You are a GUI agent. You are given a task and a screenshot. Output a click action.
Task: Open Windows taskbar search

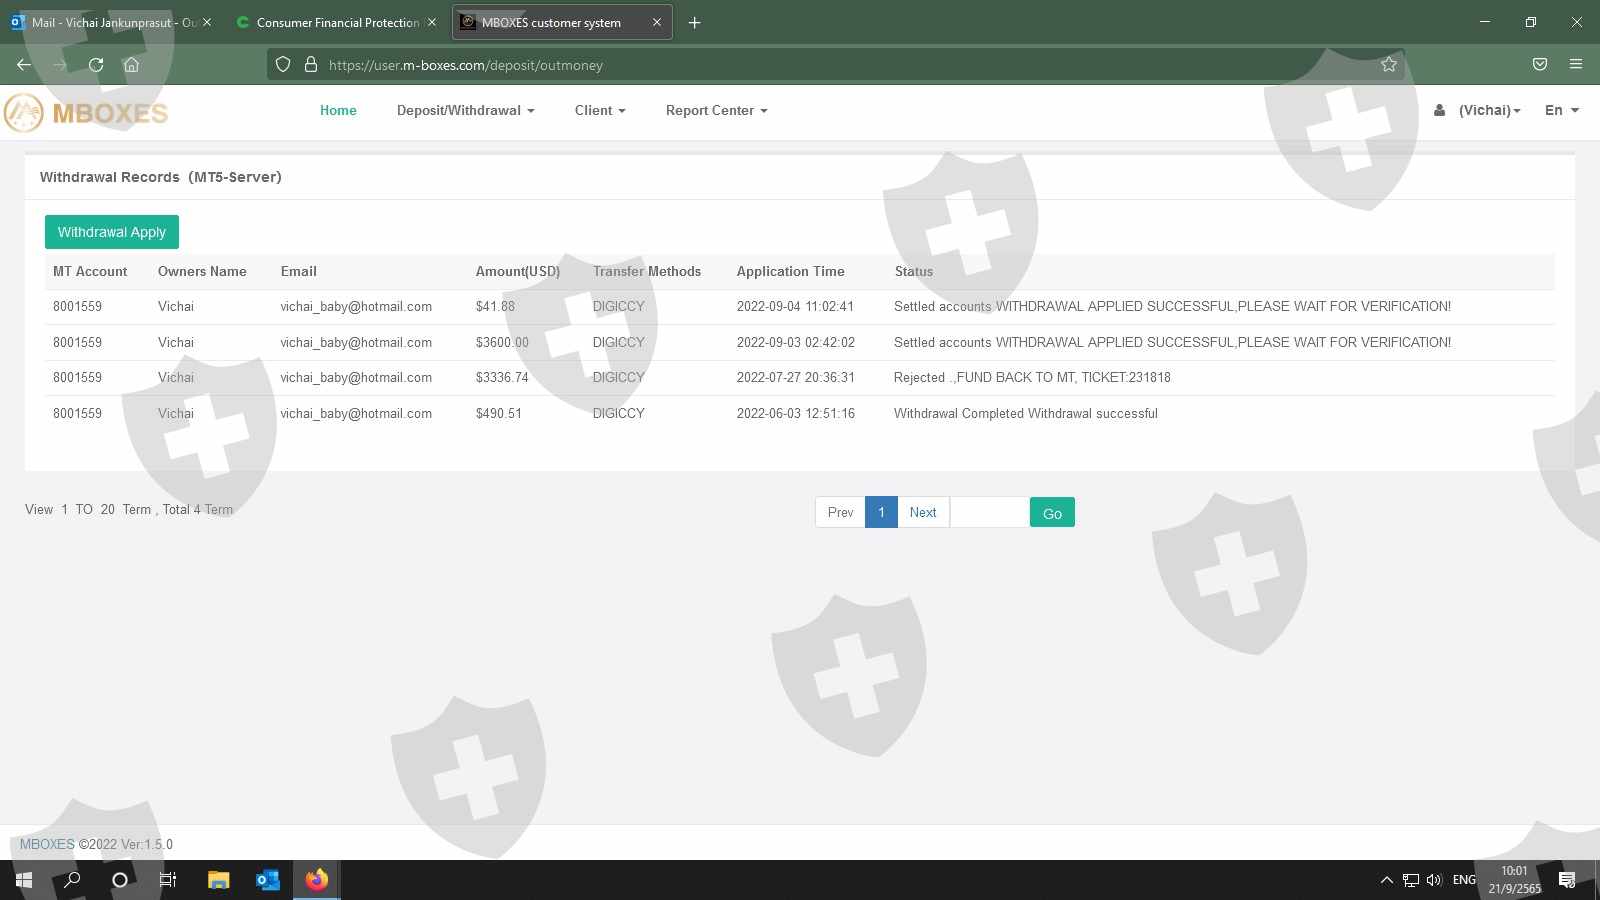coord(72,880)
